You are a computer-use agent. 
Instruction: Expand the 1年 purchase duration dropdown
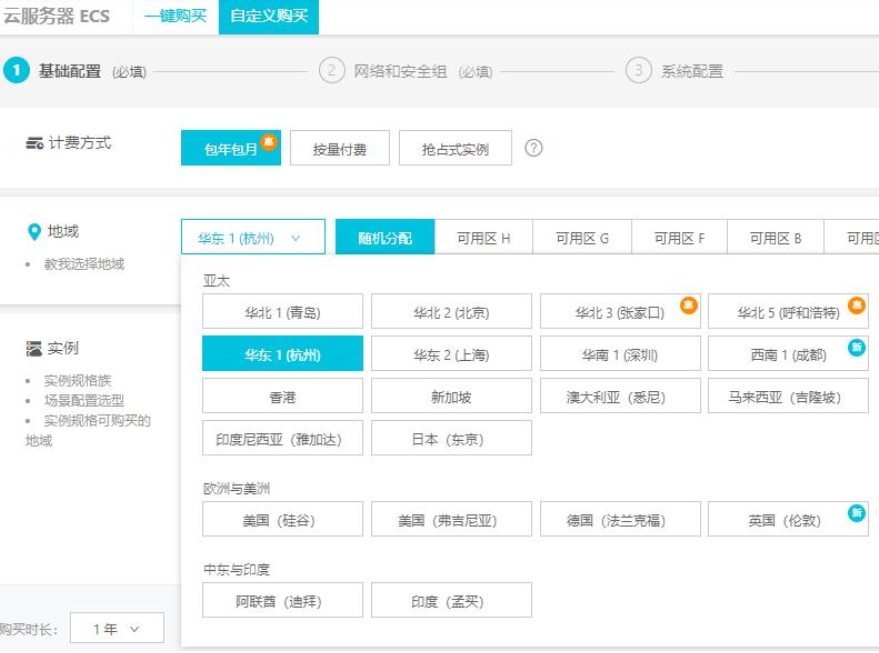[116, 629]
